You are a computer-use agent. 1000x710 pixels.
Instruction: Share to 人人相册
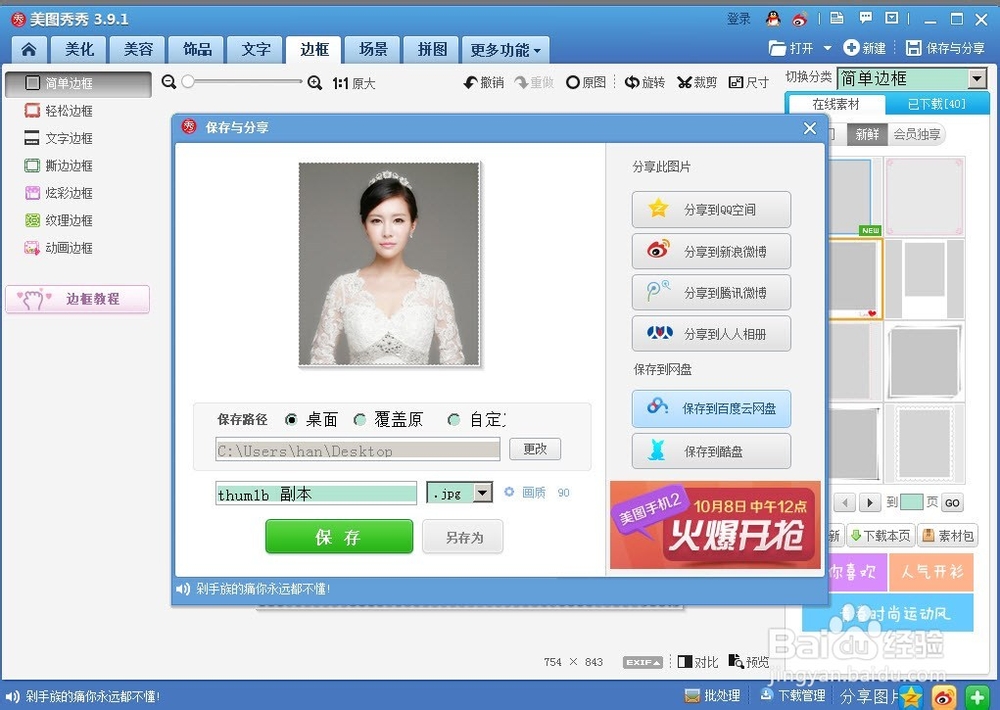coord(711,334)
